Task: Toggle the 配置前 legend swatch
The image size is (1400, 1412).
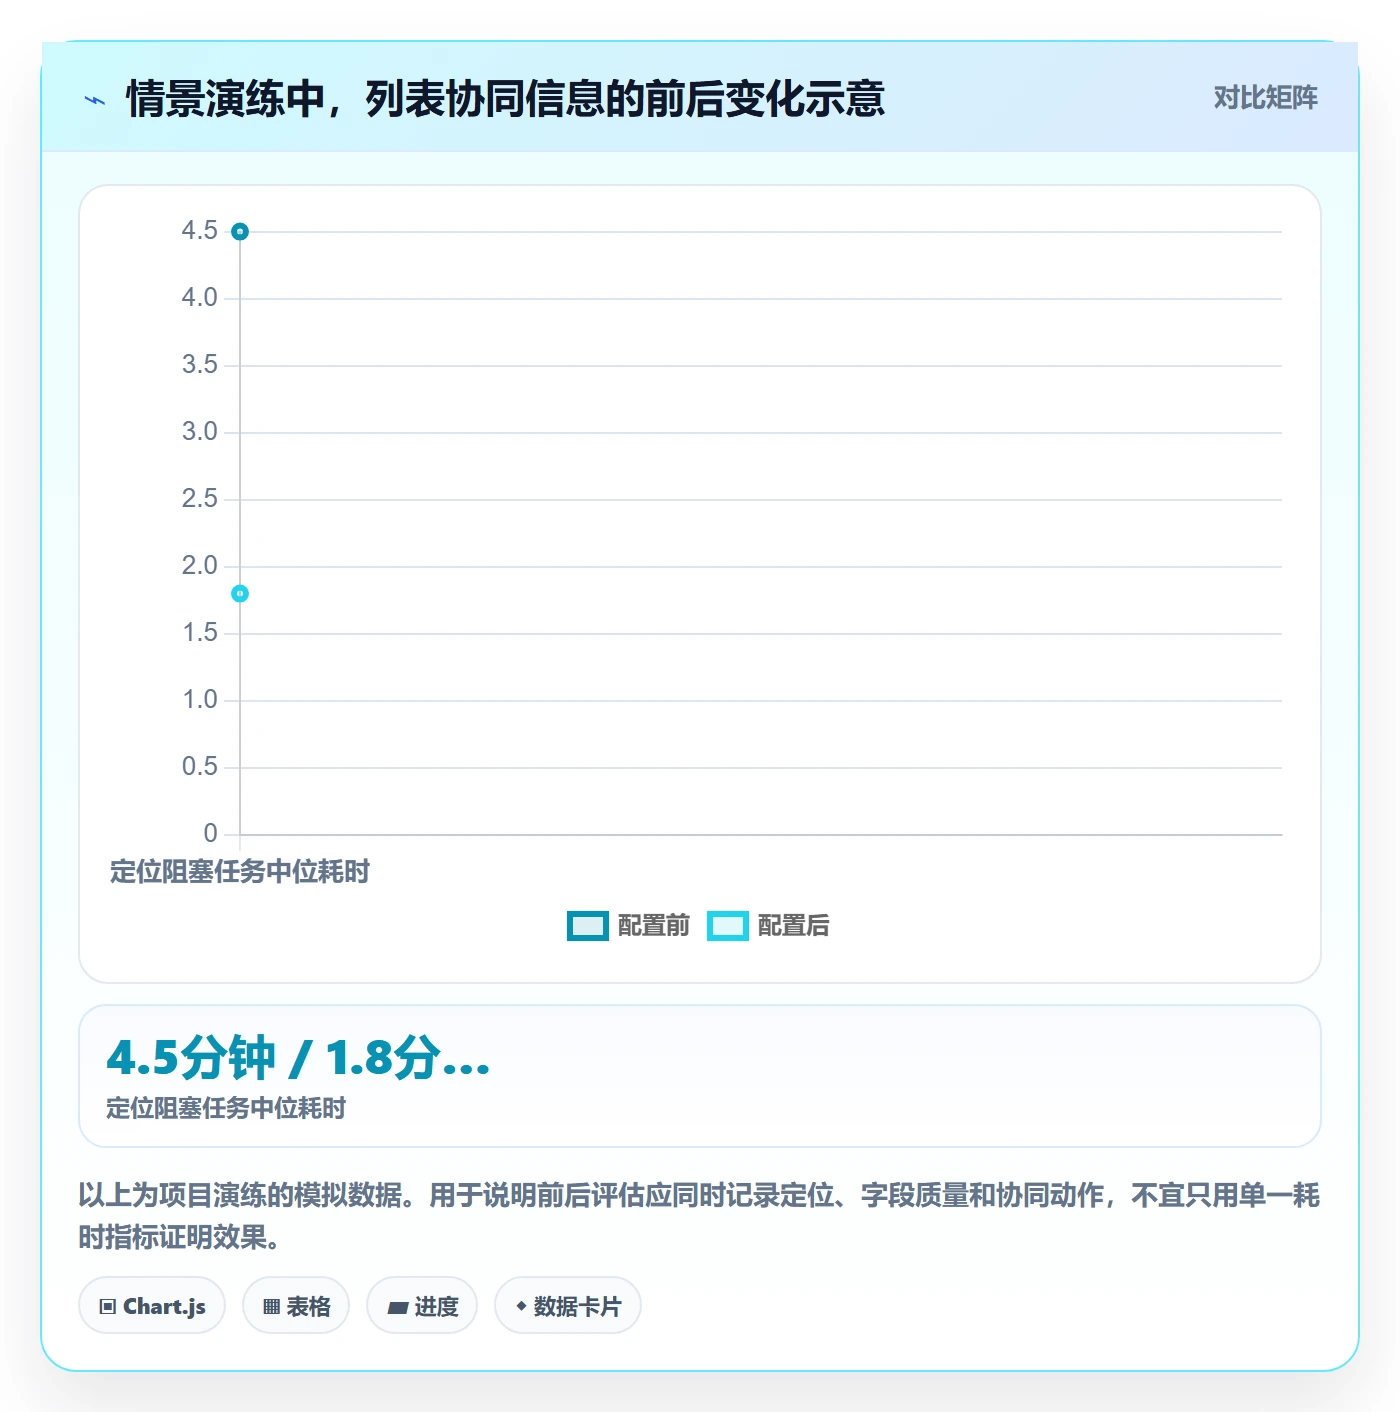Action: pyautogui.click(x=587, y=926)
